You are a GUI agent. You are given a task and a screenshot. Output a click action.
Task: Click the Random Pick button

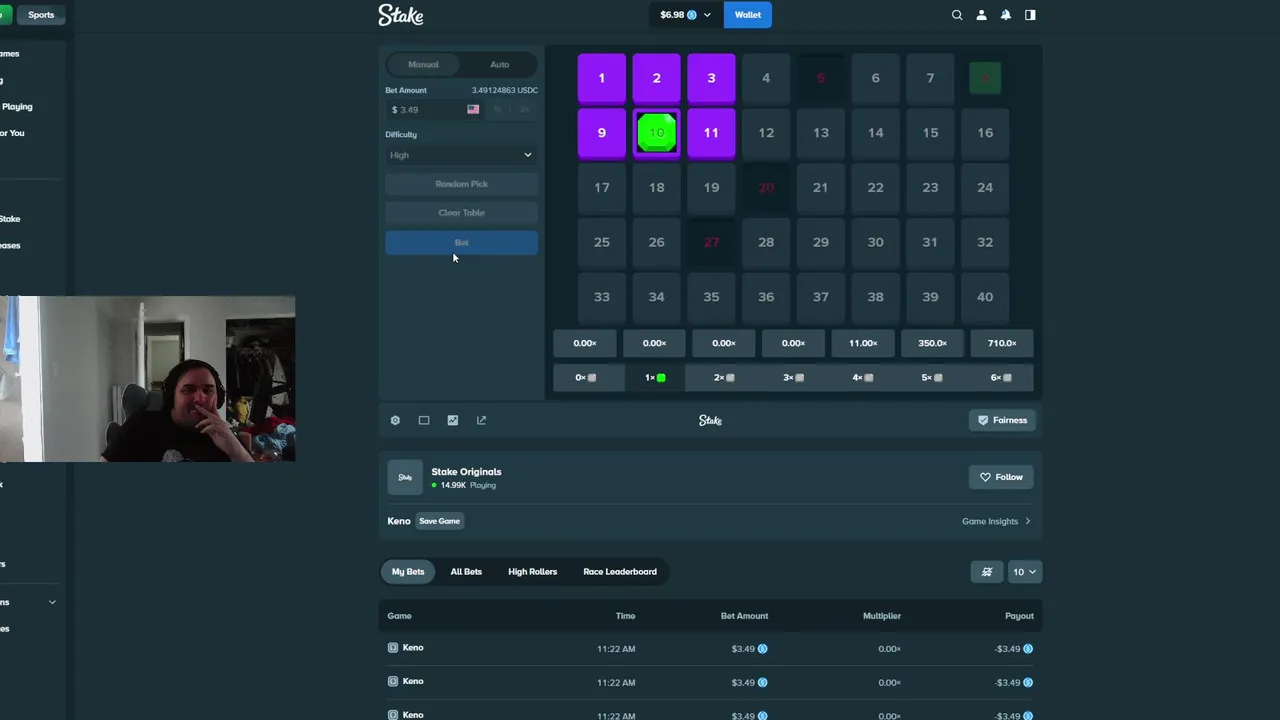coord(461,184)
